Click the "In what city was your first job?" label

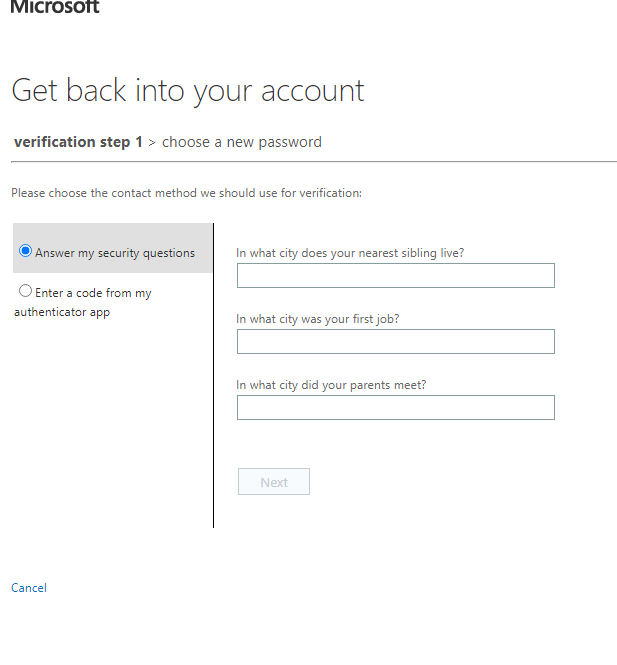pyautogui.click(x=325, y=319)
